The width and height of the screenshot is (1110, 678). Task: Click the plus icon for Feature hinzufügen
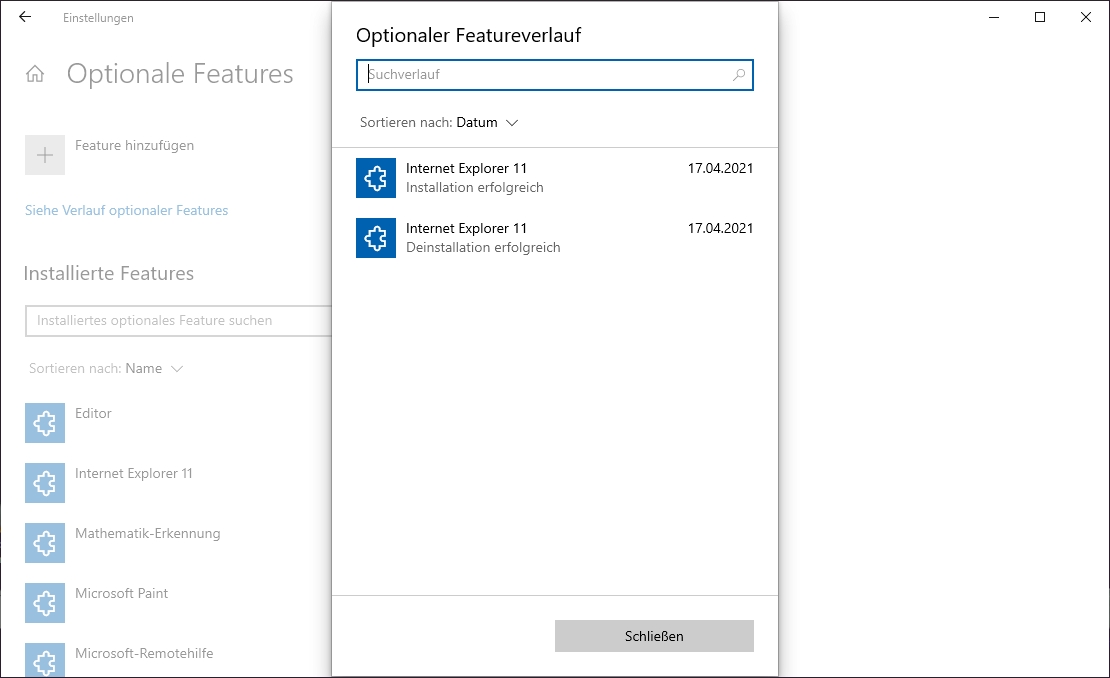tap(45, 155)
